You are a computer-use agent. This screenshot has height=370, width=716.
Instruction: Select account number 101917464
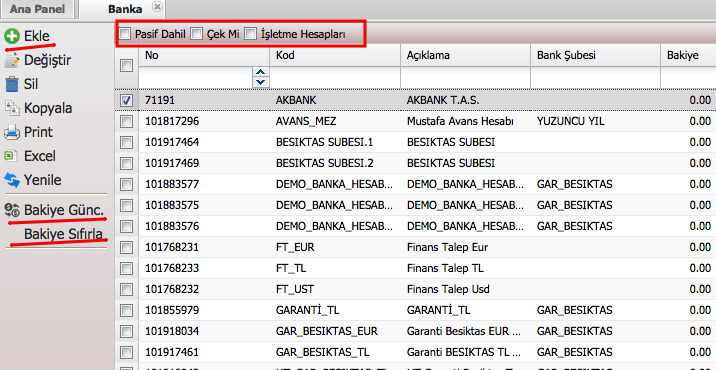(x=172, y=143)
